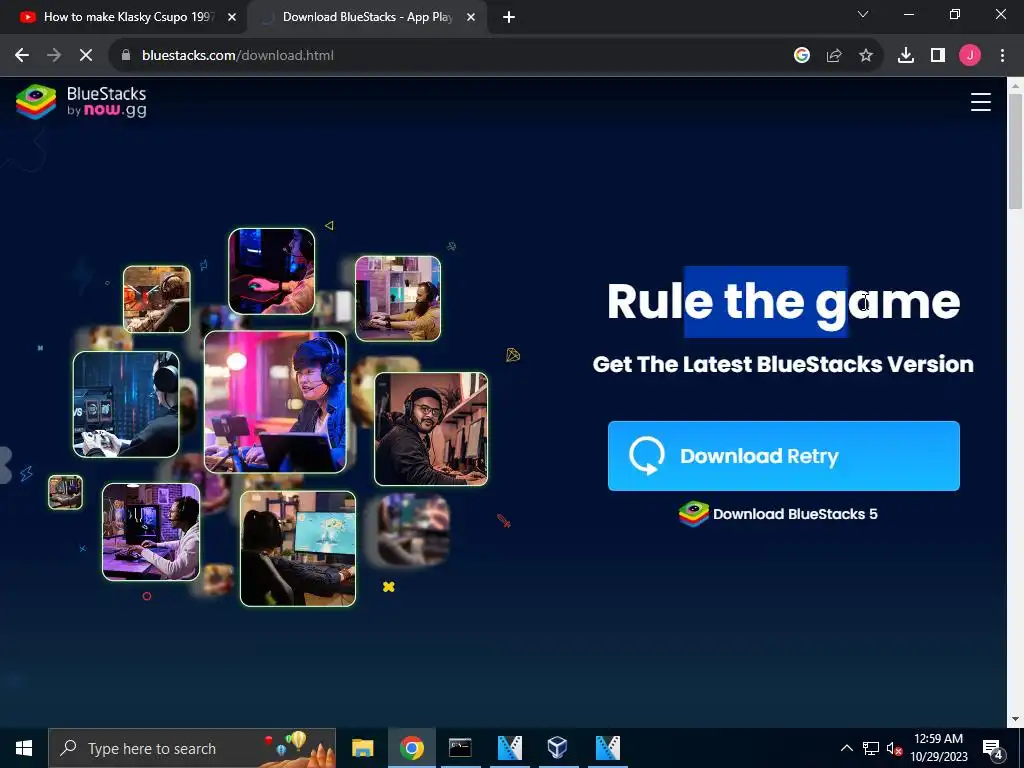Click the center gamer with headset photo
This screenshot has height=768, width=1024.
tap(275, 402)
